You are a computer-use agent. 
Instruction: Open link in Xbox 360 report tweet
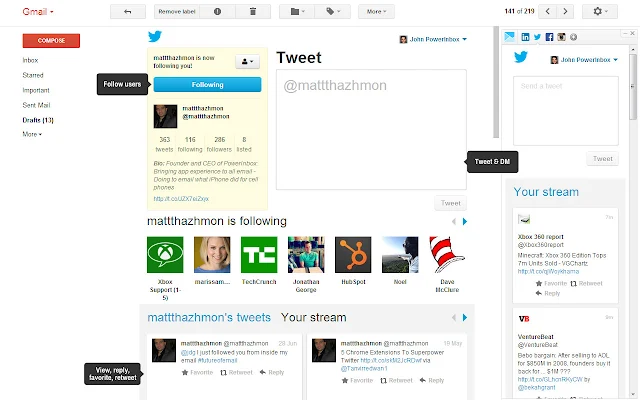click(548, 271)
